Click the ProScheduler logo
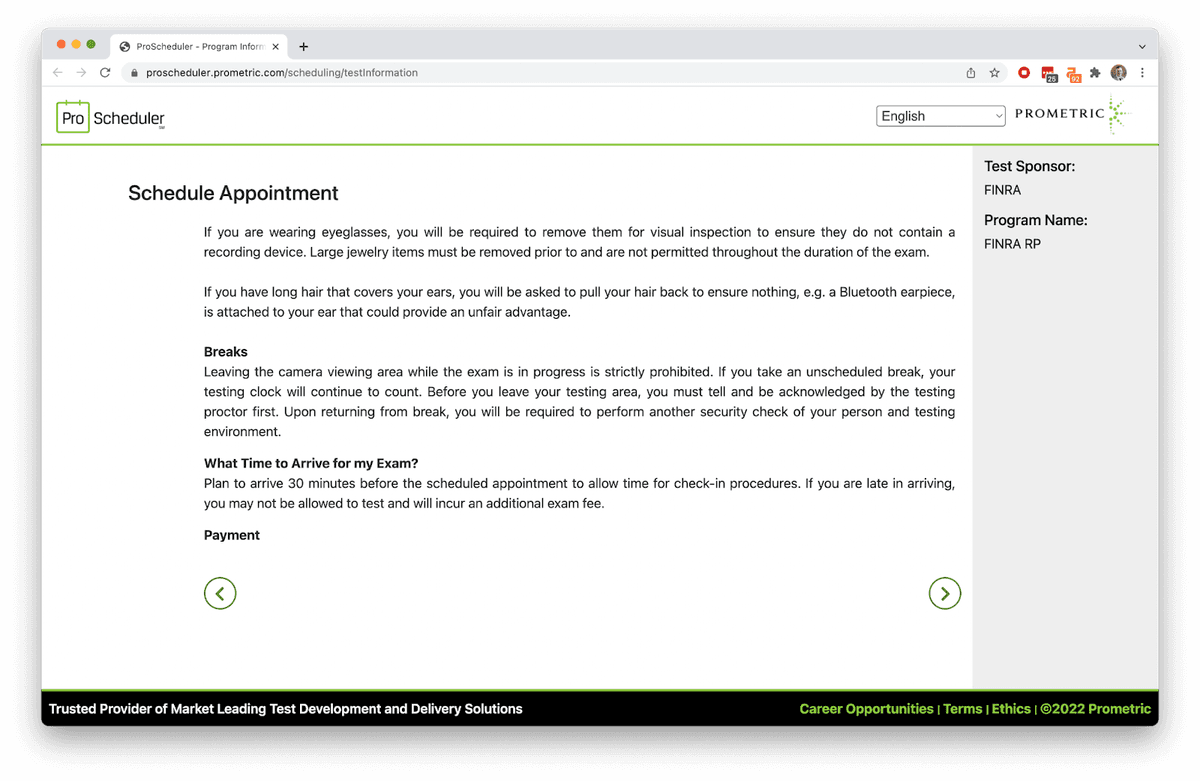 pos(111,117)
